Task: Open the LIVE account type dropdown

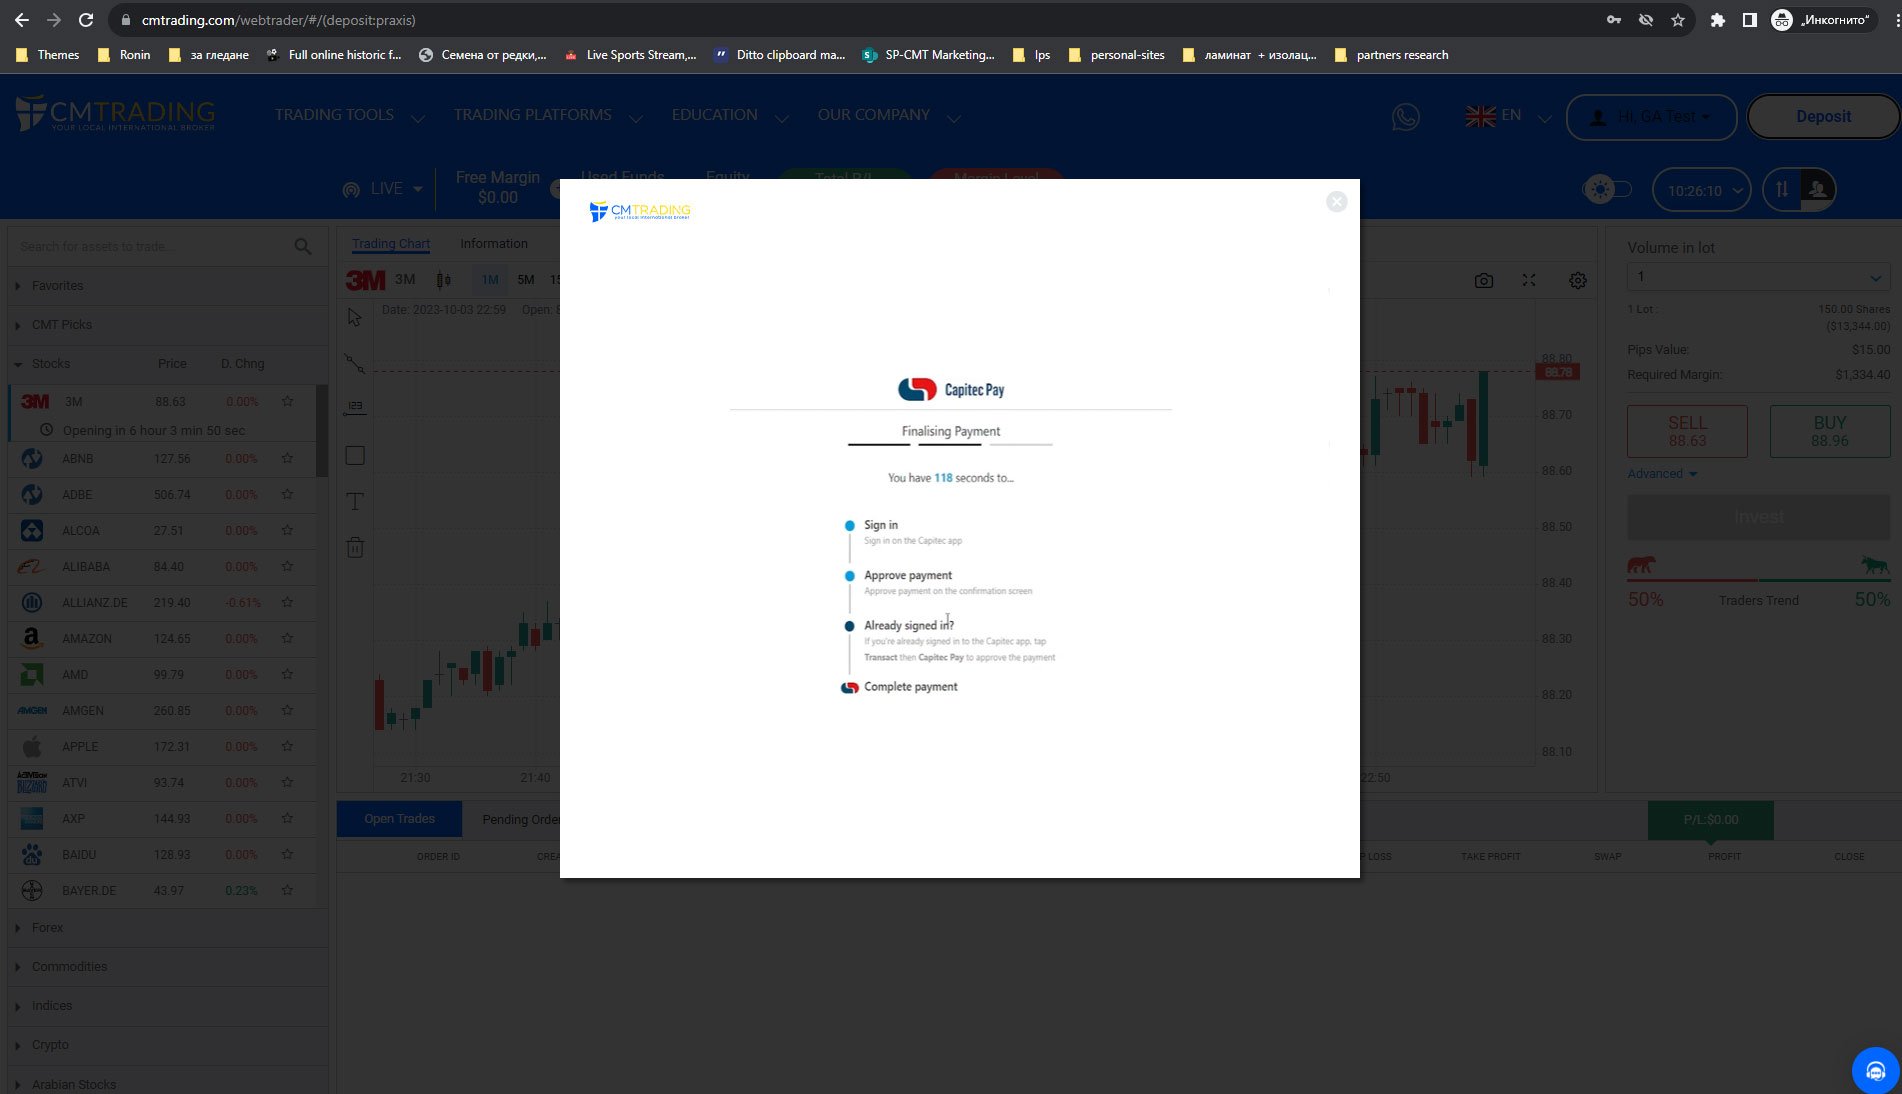Action: [382, 189]
